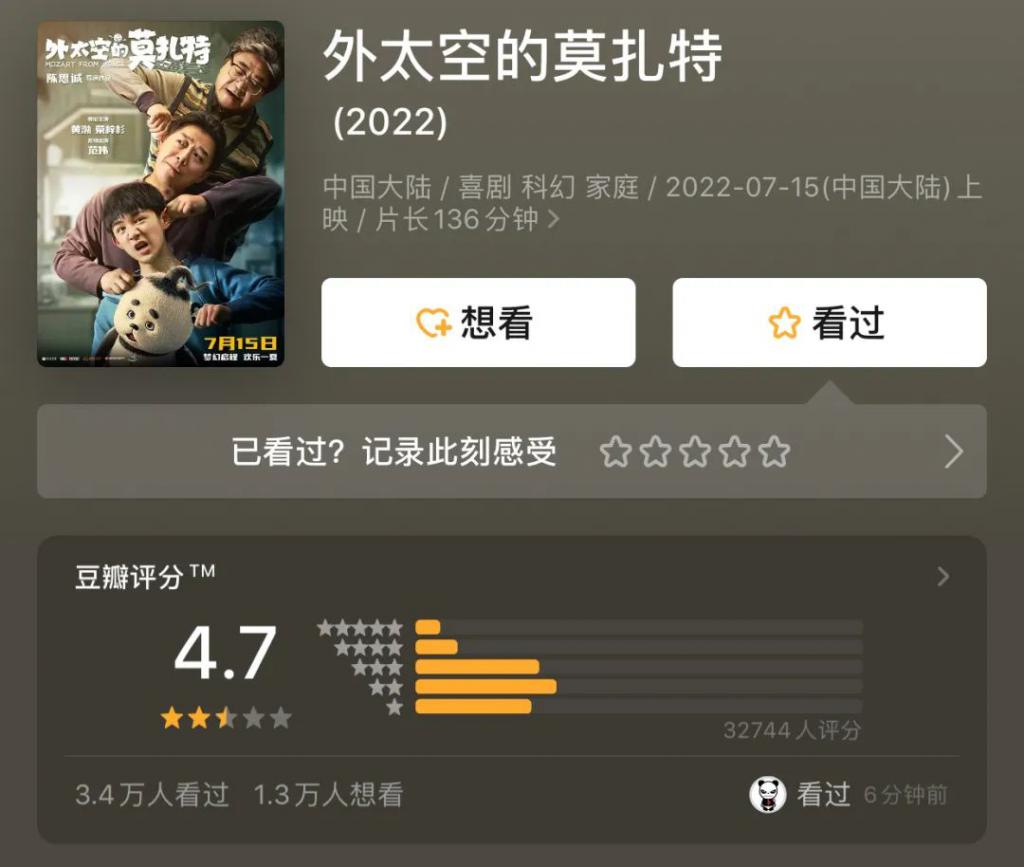Click the two-star rating distribution bar
The image size is (1024, 867).
[639, 686]
